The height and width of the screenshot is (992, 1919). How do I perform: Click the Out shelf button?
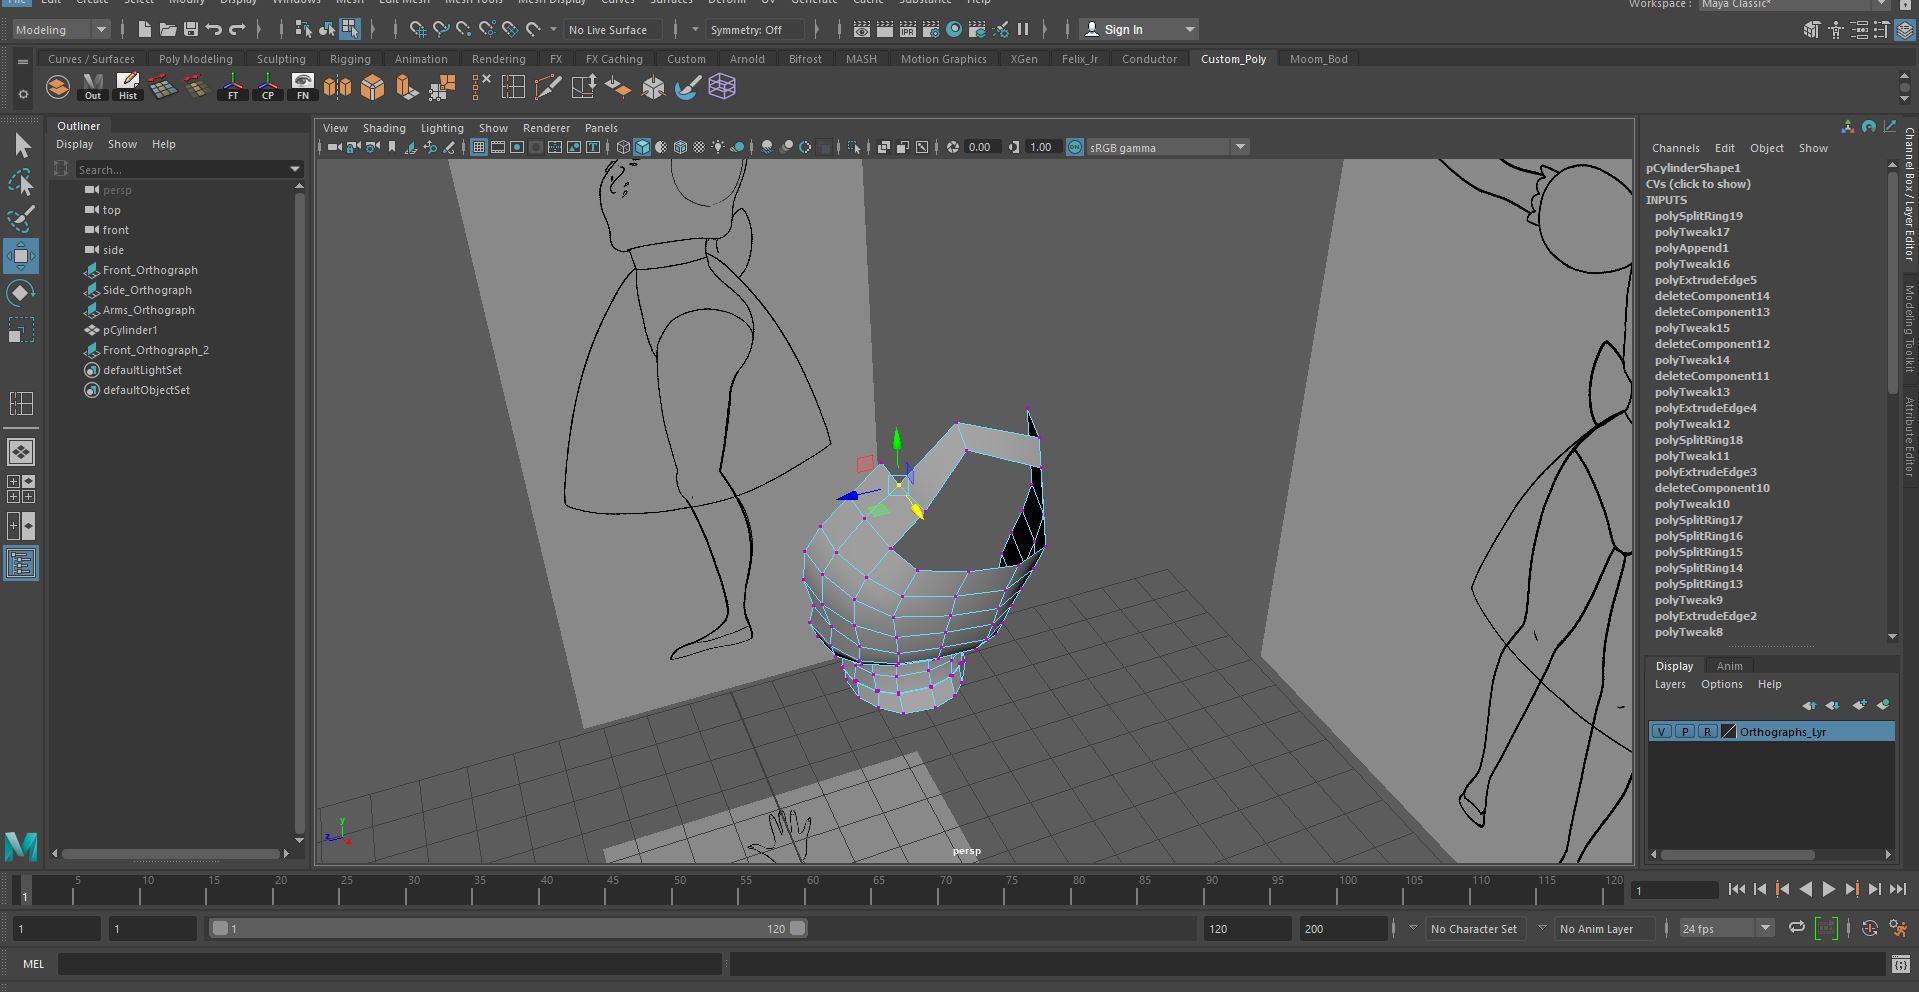point(93,87)
